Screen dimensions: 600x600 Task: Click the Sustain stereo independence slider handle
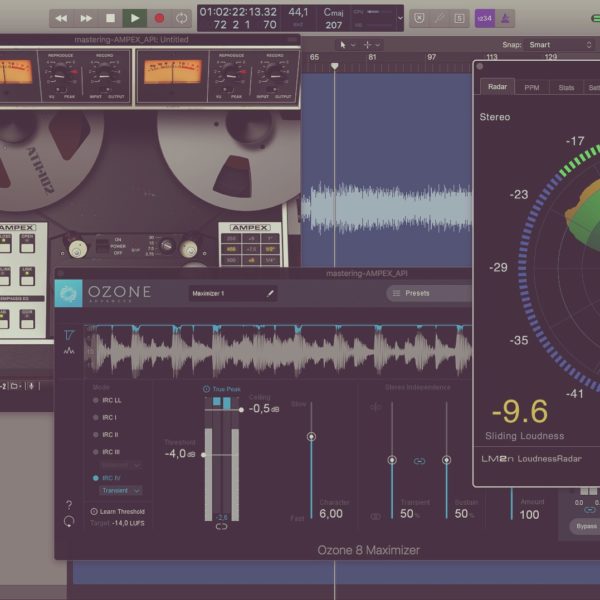pyautogui.click(x=447, y=460)
